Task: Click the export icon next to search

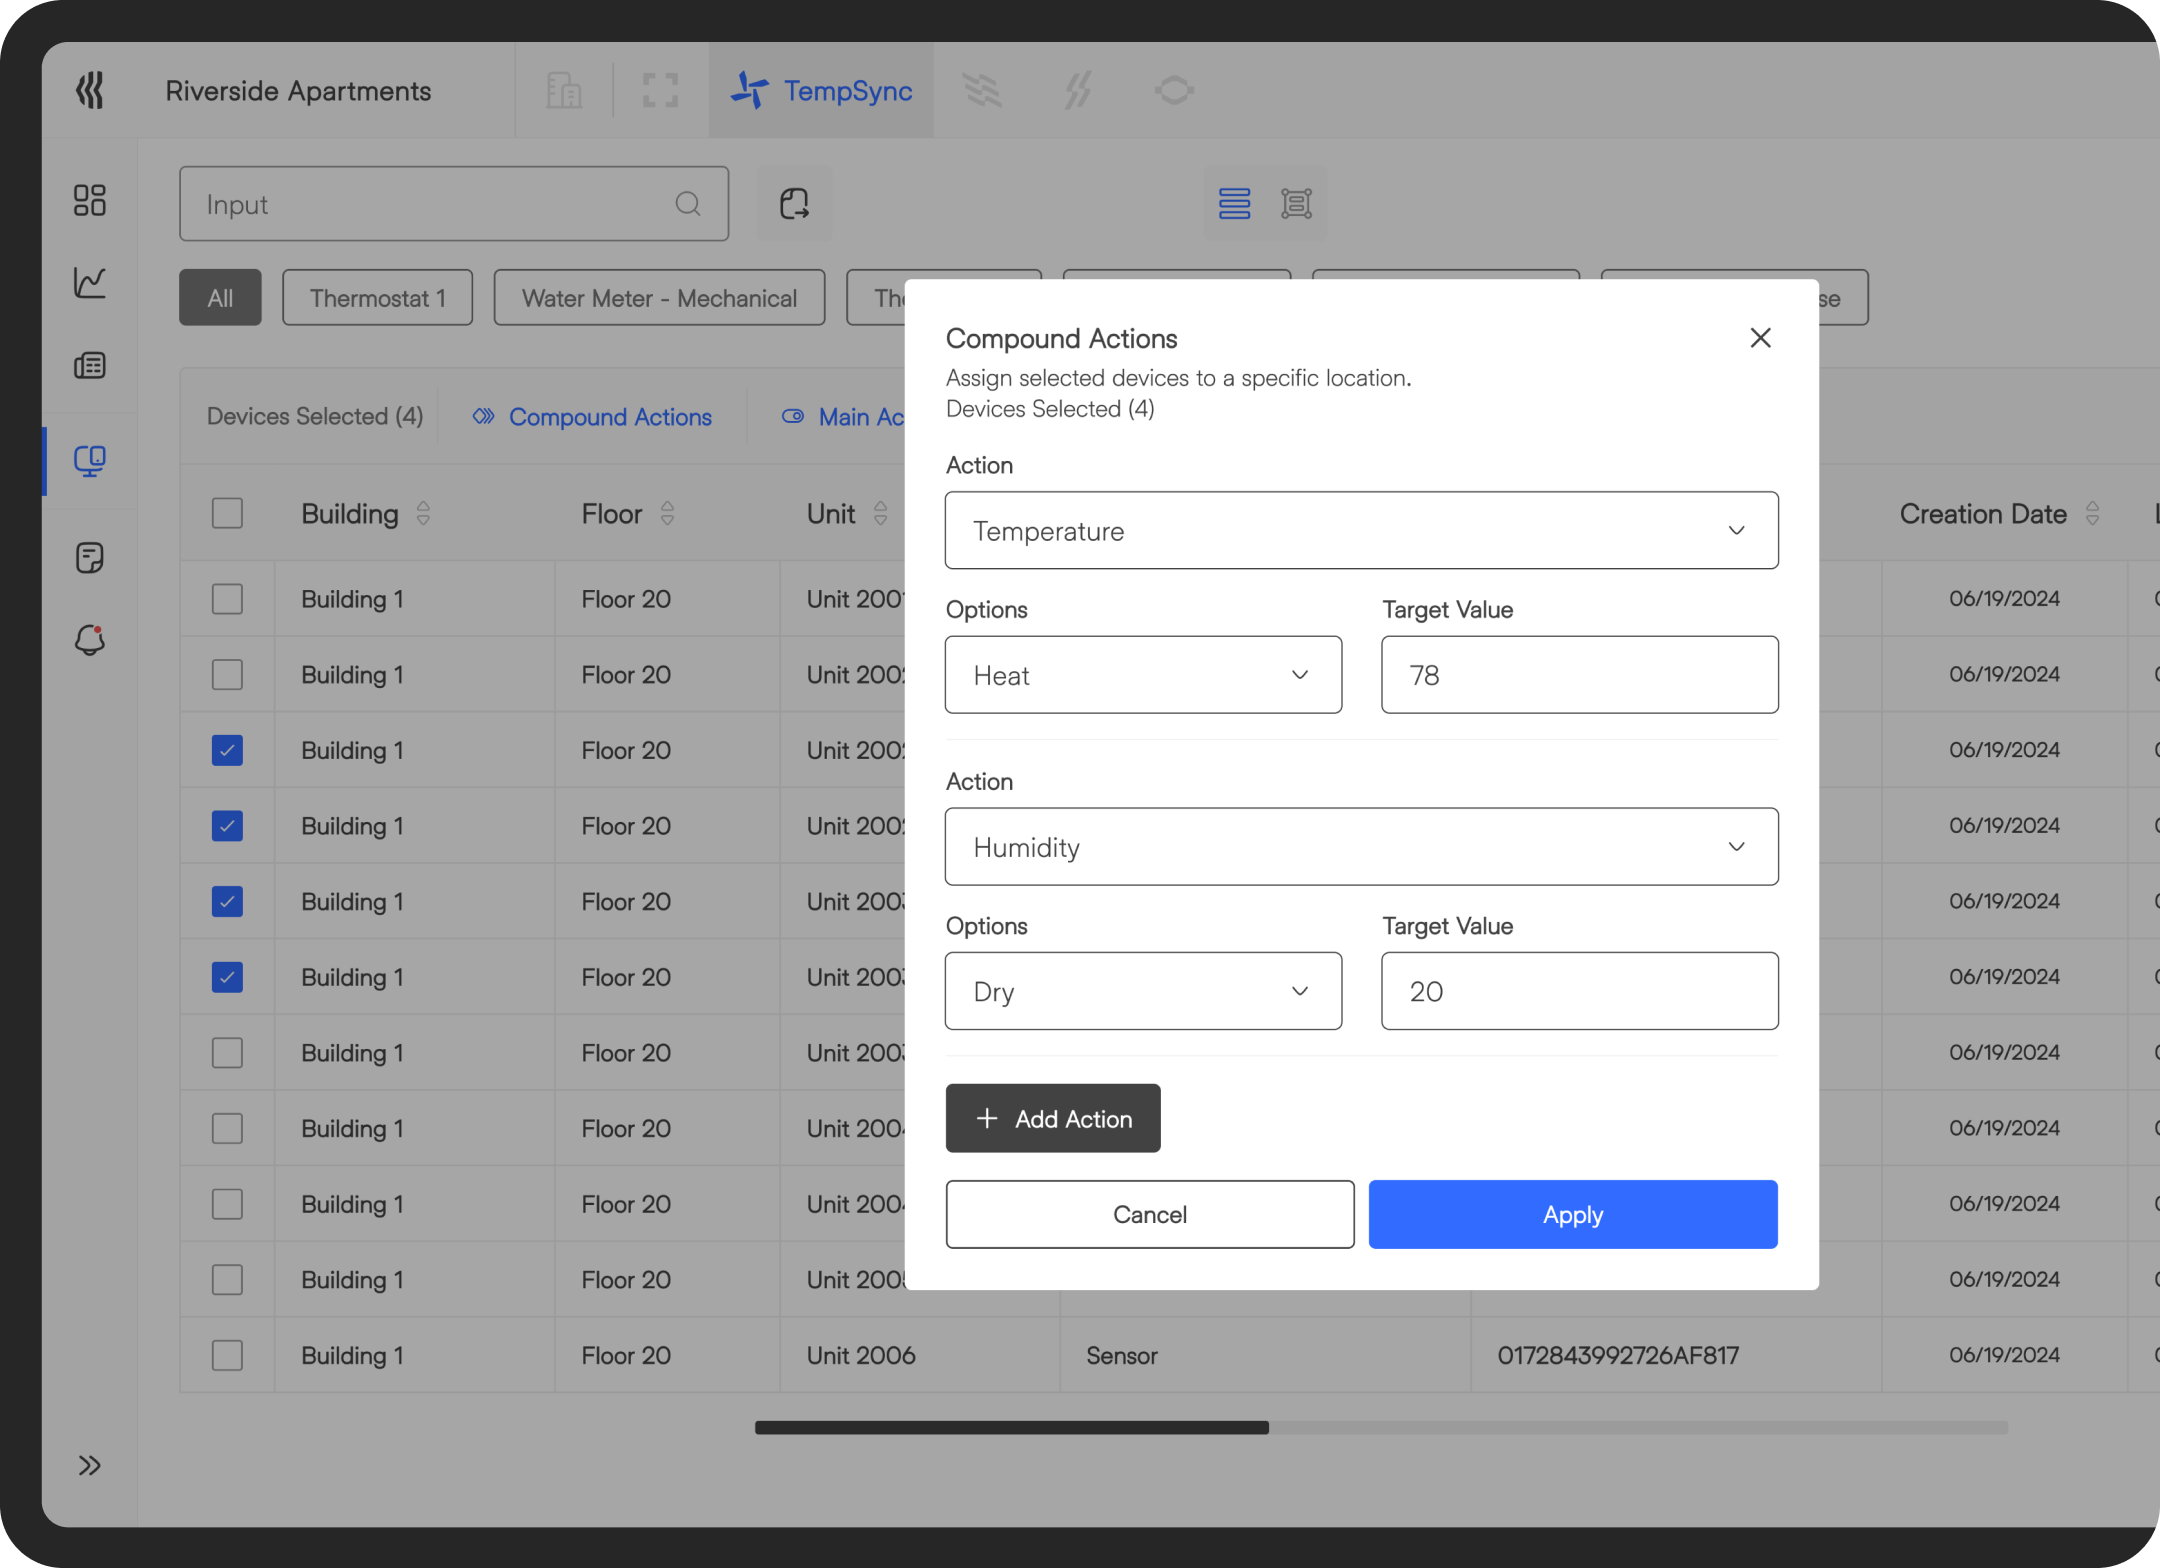Action: (794, 204)
